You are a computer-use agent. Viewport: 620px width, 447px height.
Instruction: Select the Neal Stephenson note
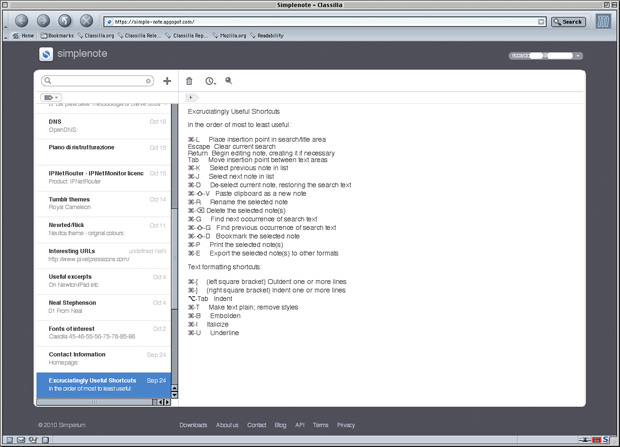click(x=104, y=307)
